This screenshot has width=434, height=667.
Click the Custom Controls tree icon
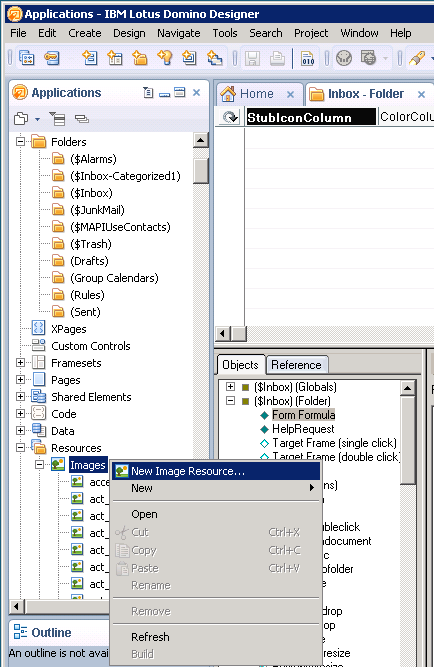pos(39,345)
